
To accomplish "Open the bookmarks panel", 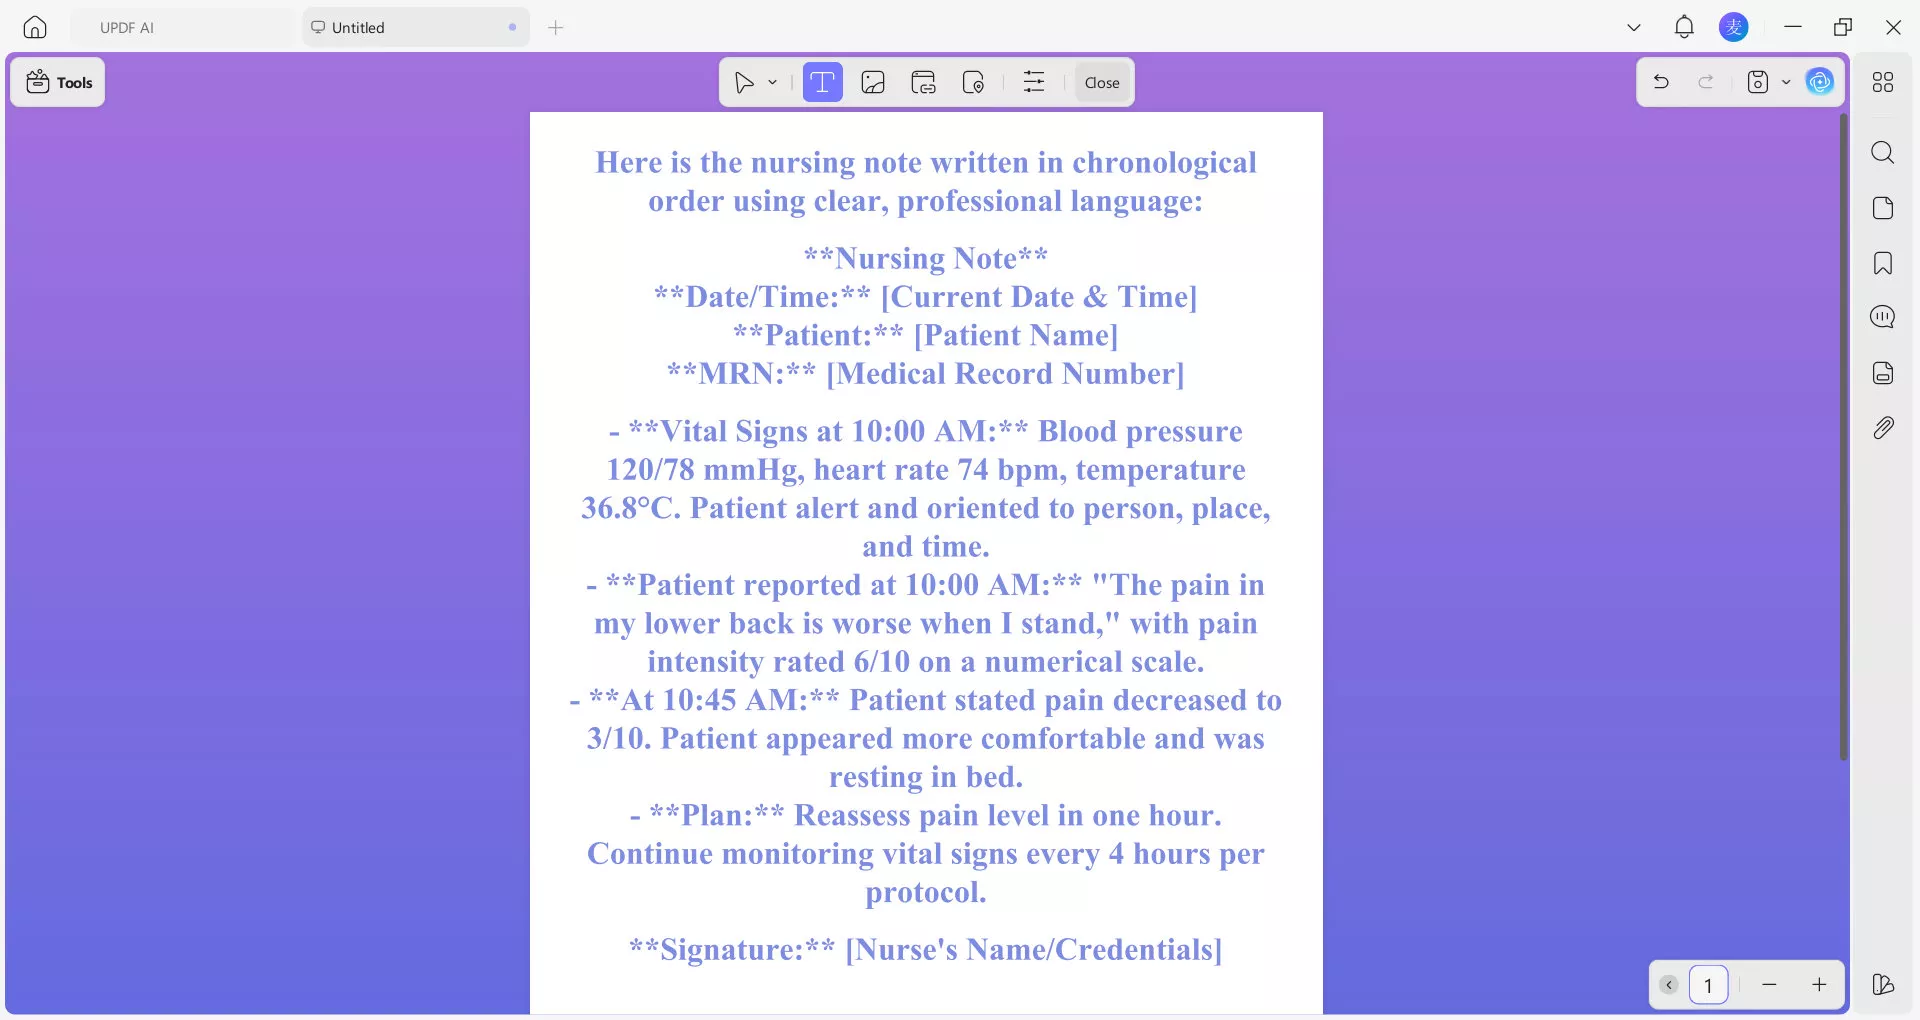I will 1884,263.
